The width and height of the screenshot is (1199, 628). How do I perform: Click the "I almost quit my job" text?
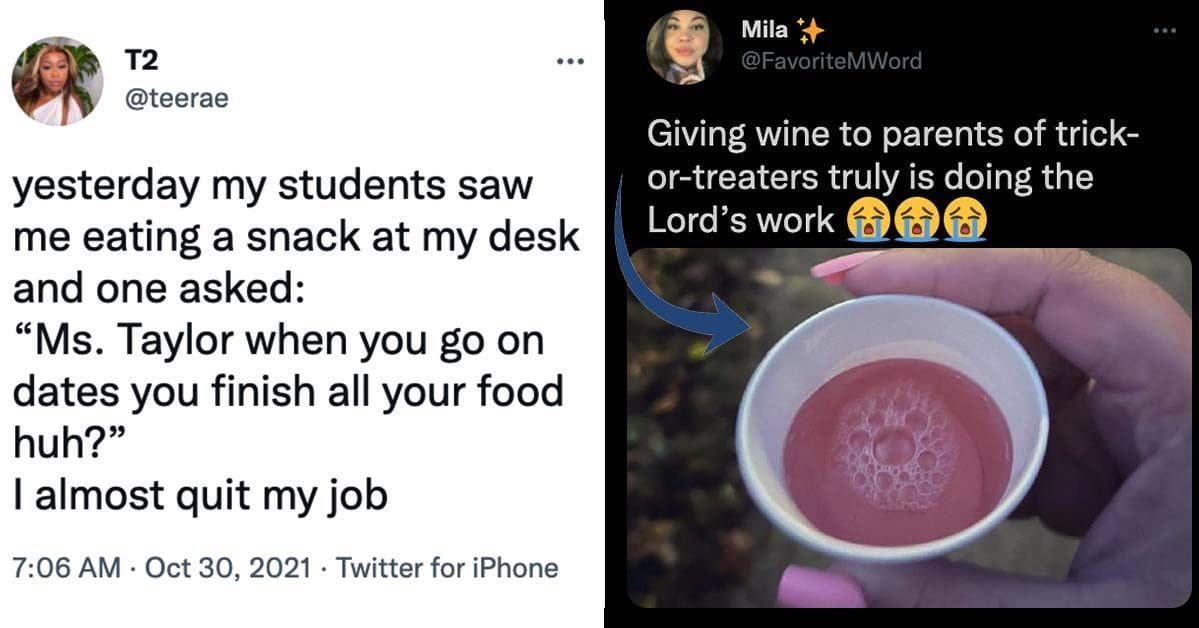point(199,495)
